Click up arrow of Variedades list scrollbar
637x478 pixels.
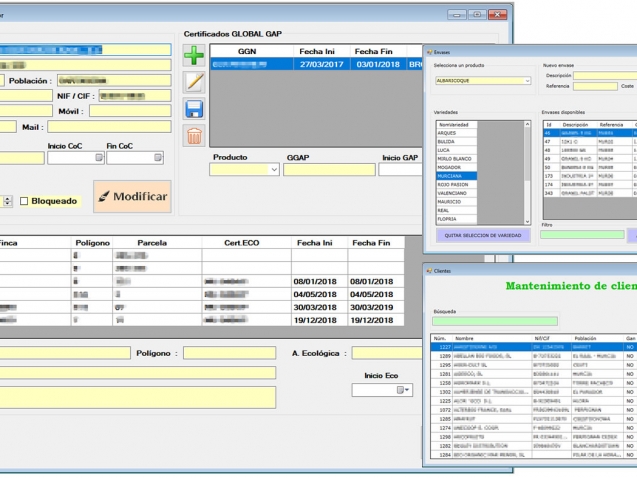(x=527, y=124)
